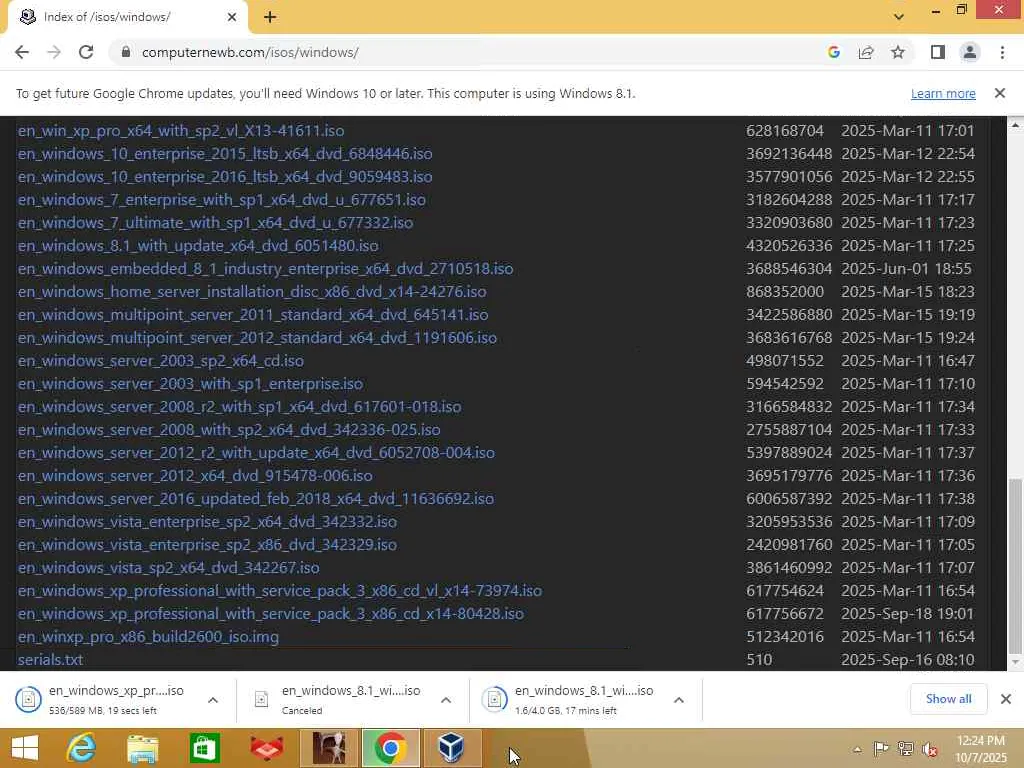Go forward using the forward arrow
1024x768 pixels.
(54, 52)
